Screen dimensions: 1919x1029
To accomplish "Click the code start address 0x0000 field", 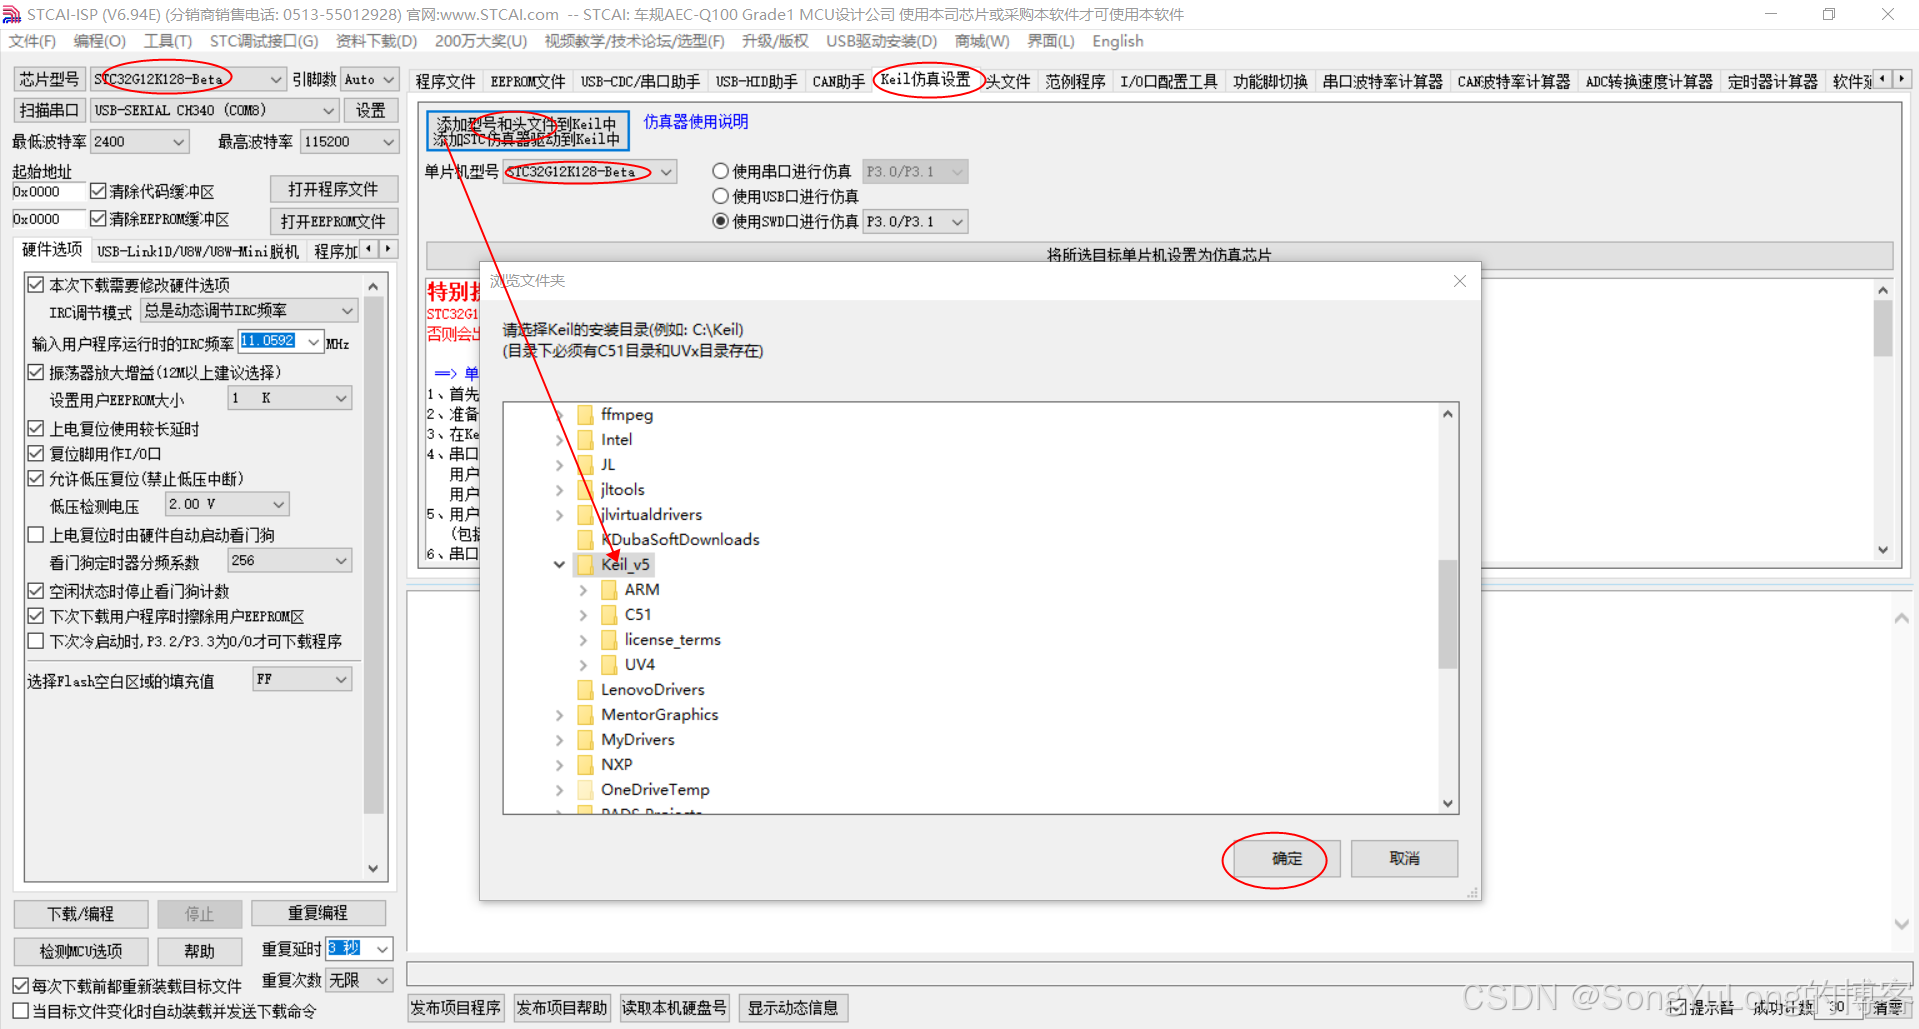I will [48, 191].
